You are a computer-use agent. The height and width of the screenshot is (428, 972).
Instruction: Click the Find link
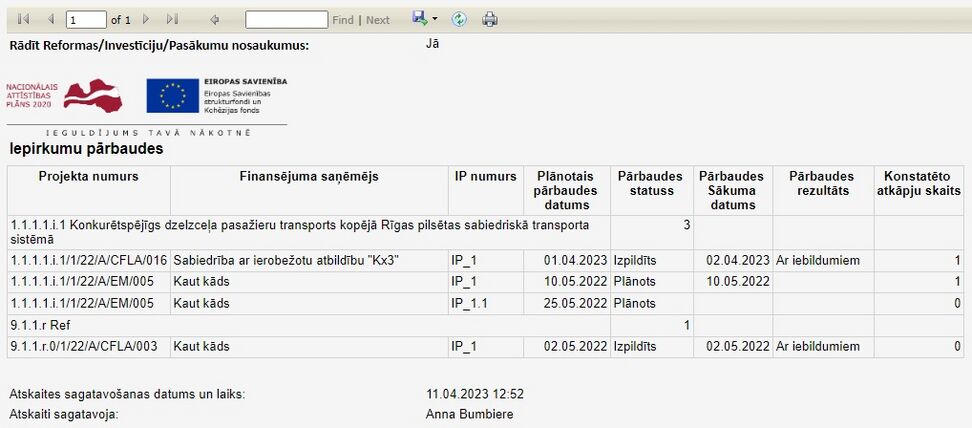pyautogui.click(x=343, y=20)
